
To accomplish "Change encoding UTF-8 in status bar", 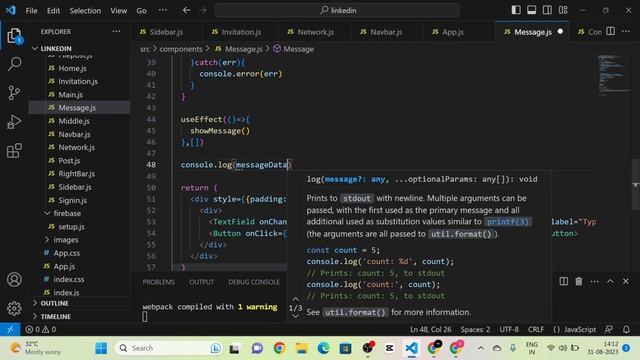I will pos(509,329).
